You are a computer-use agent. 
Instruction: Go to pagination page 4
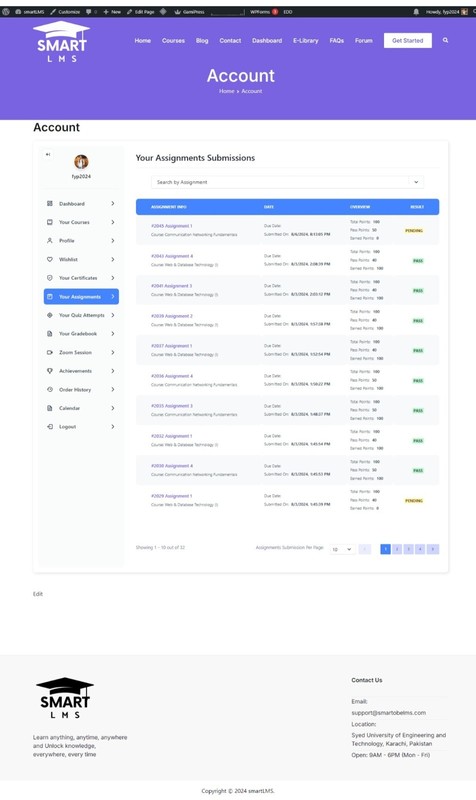(x=420, y=549)
